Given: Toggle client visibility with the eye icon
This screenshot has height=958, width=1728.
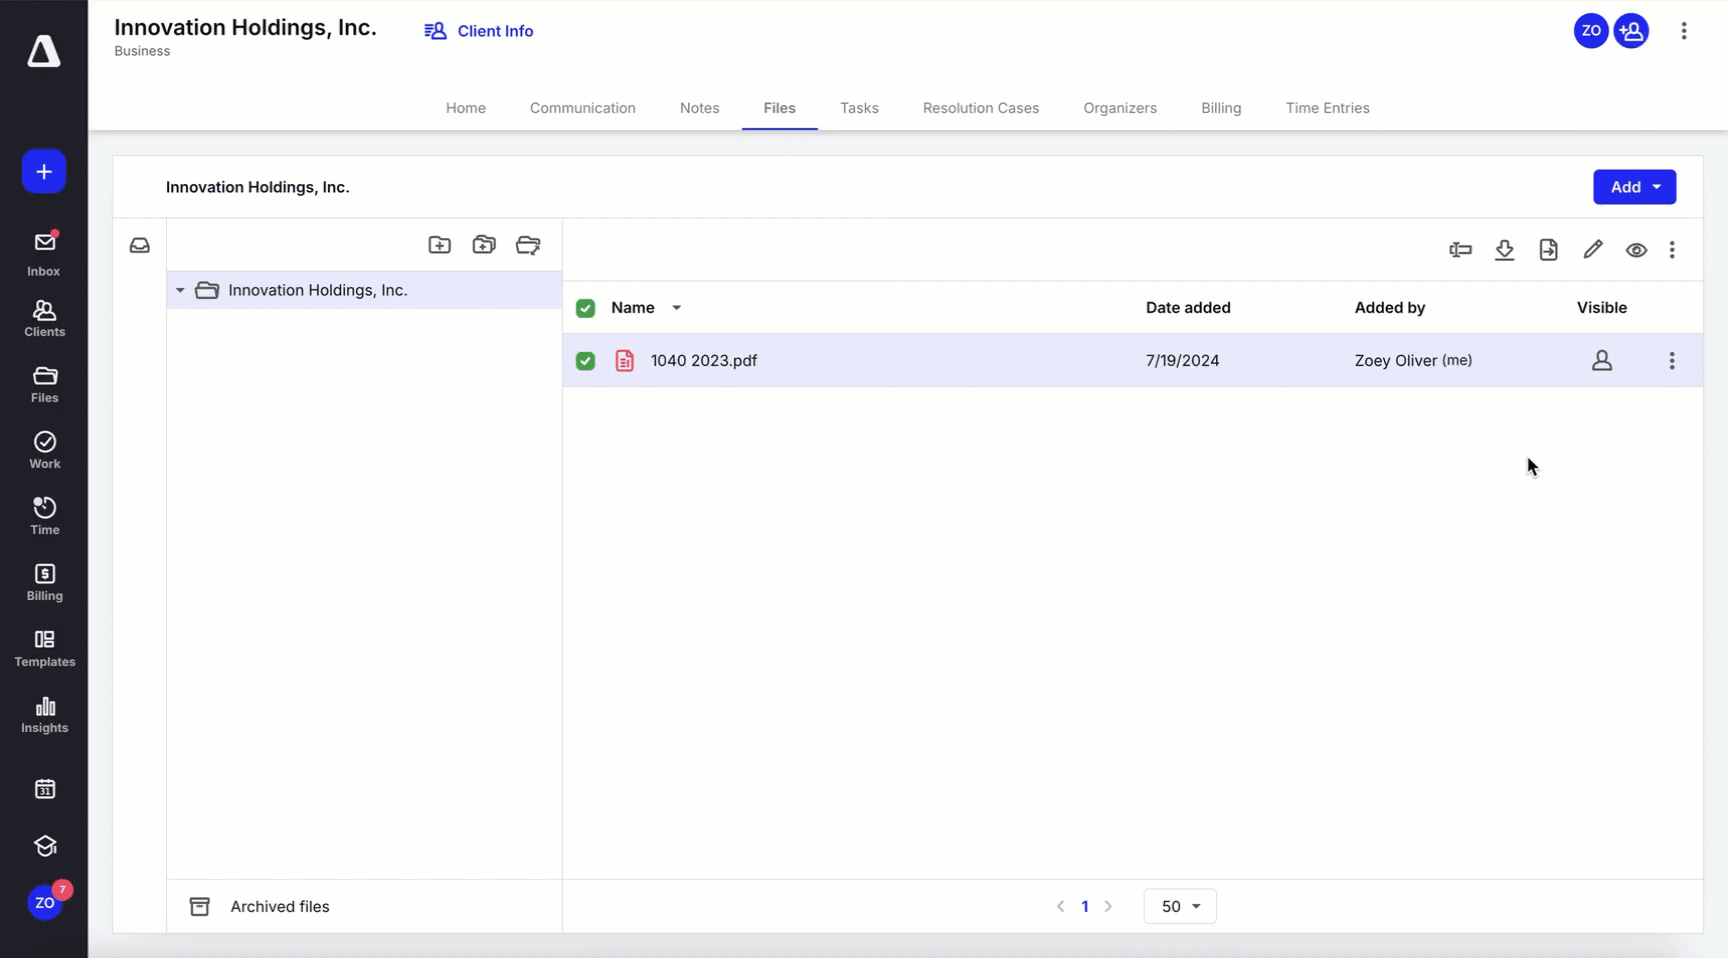Looking at the screenshot, I should click(1637, 250).
